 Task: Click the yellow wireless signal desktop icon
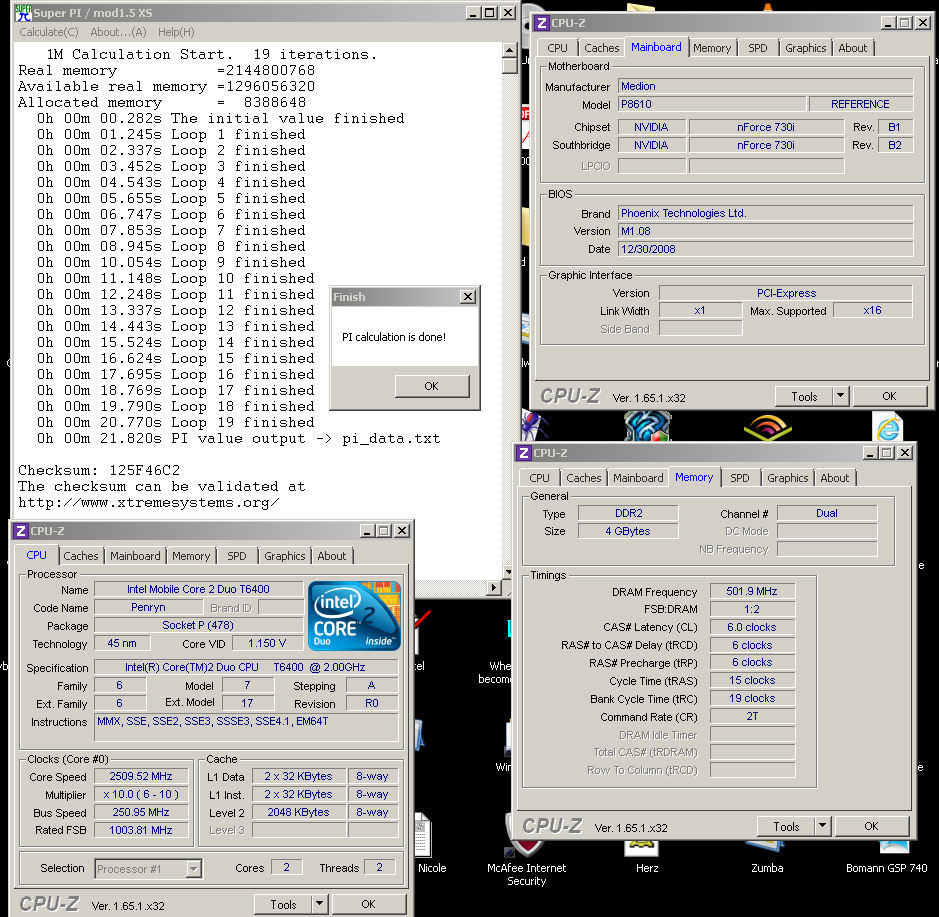[x=768, y=427]
